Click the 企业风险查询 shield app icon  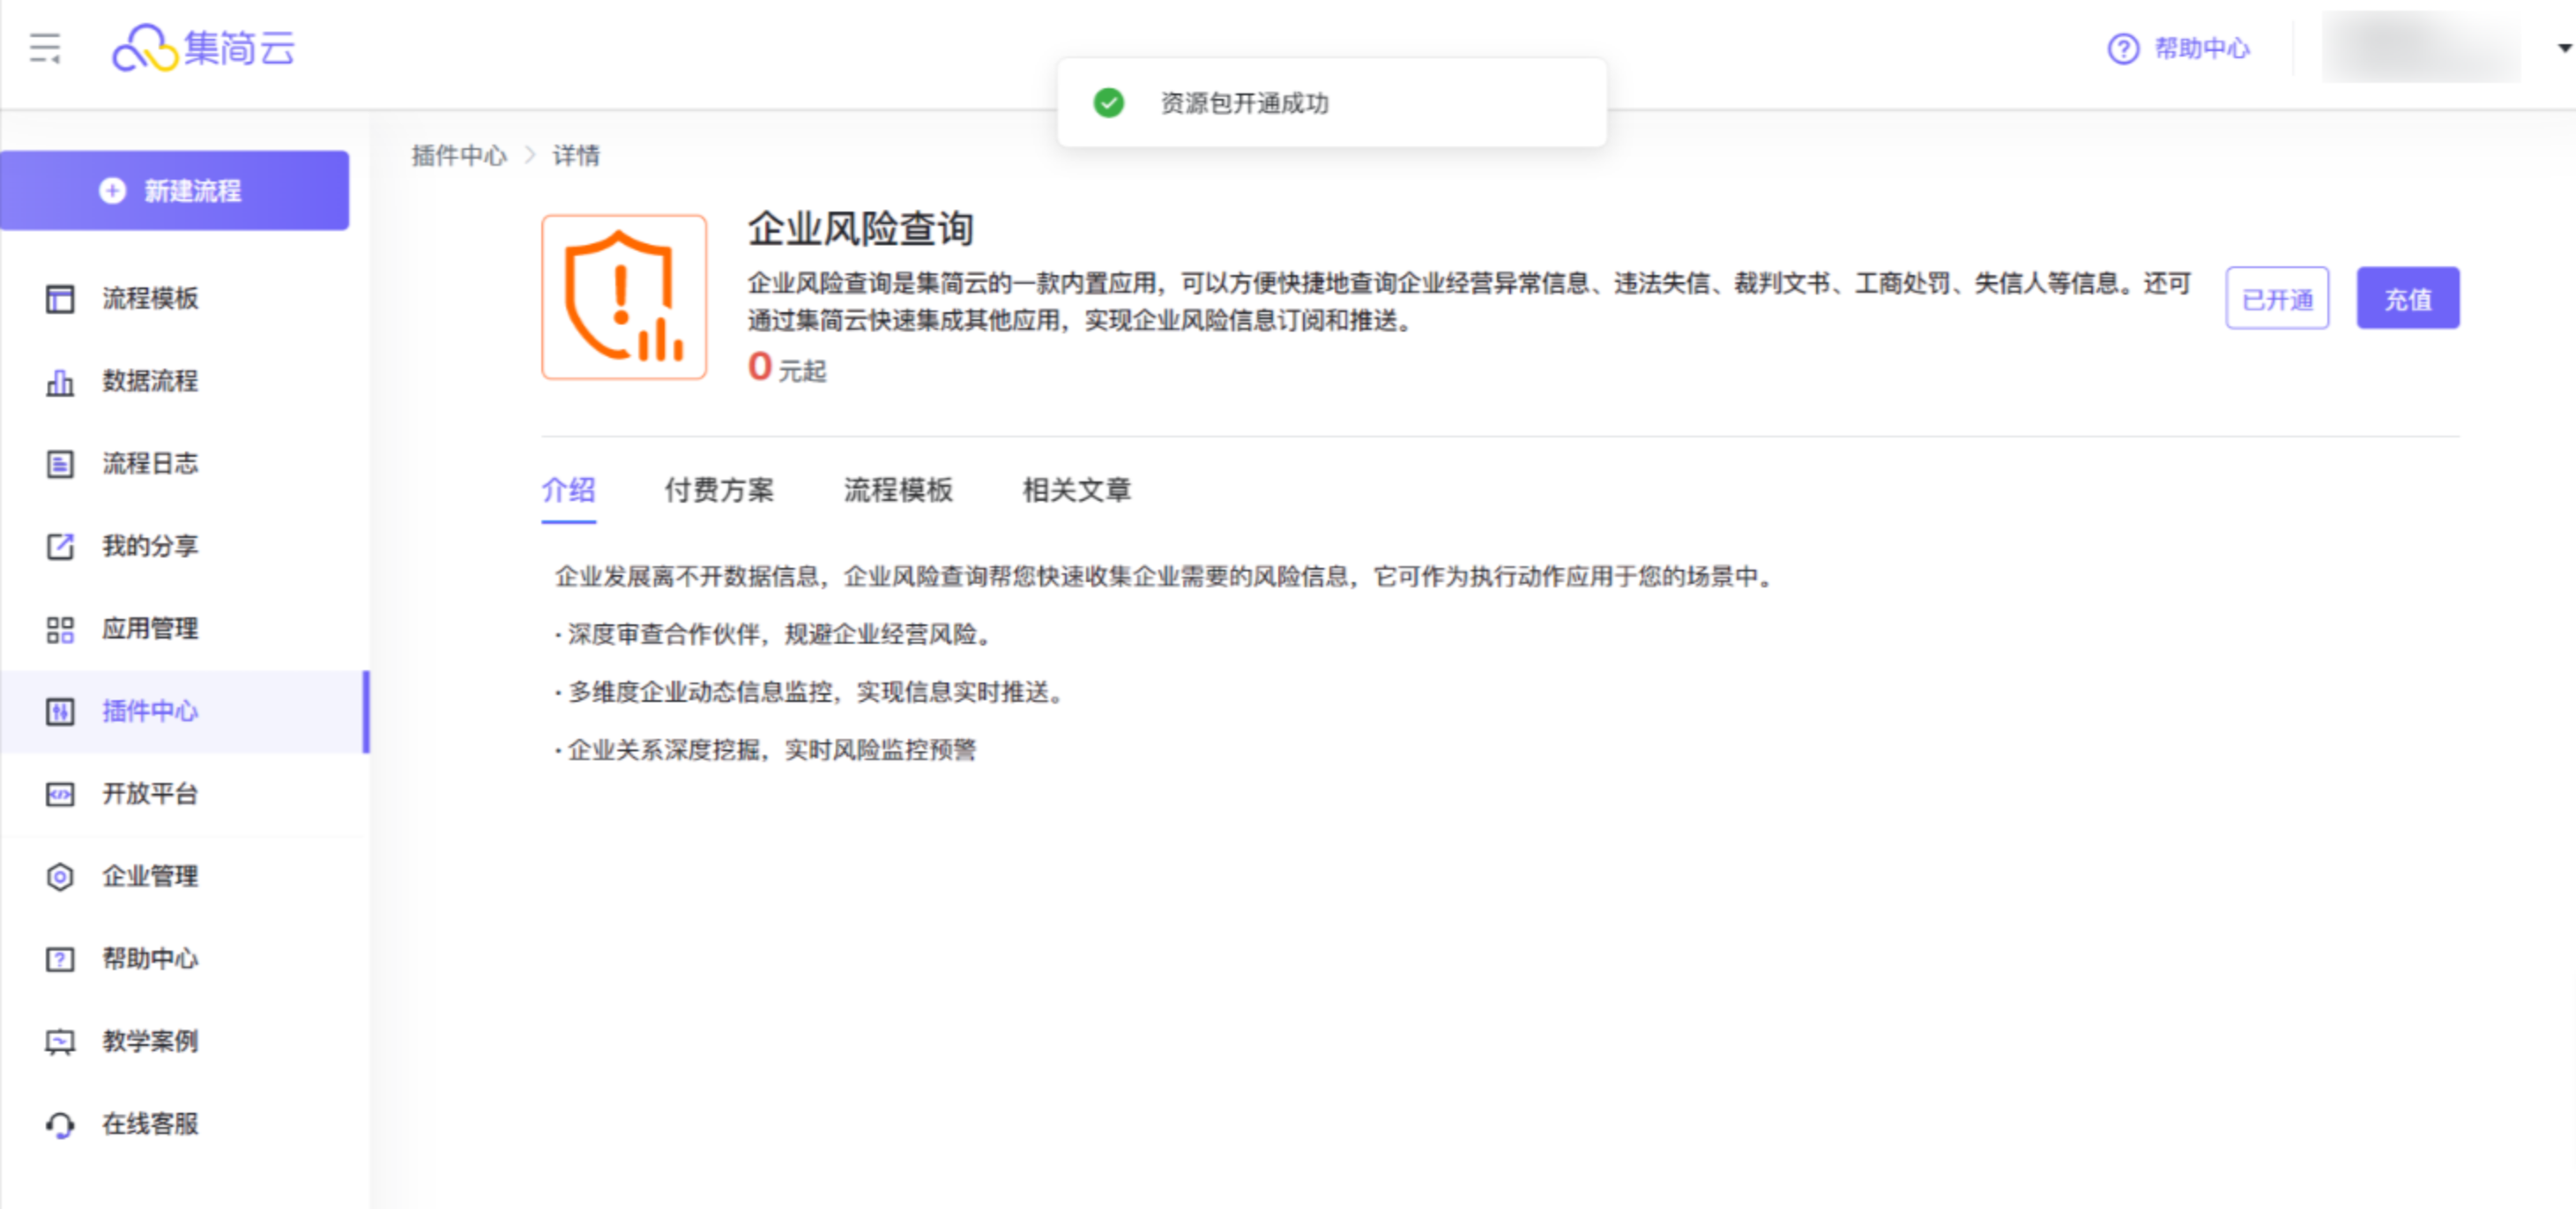click(624, 297)
